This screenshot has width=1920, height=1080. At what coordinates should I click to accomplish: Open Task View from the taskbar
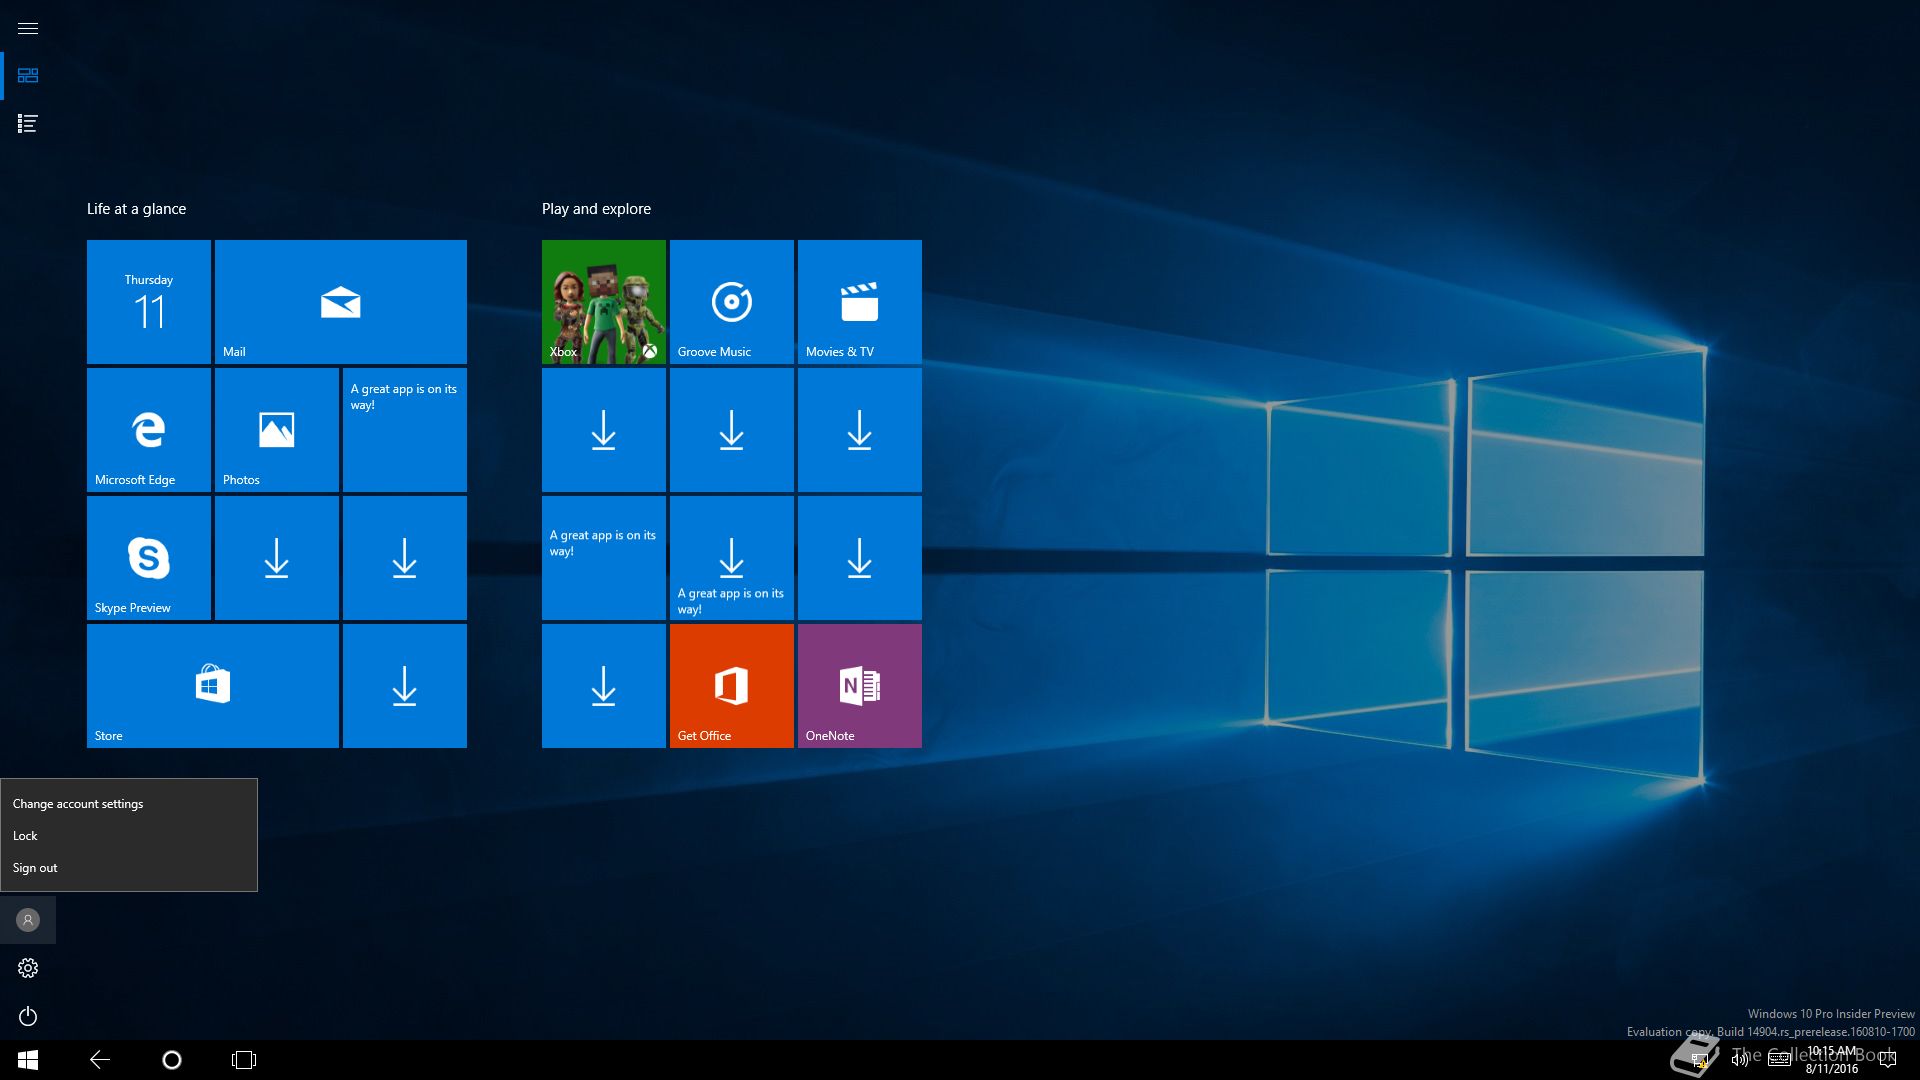pyautogui.click(x=244, y=1060)
